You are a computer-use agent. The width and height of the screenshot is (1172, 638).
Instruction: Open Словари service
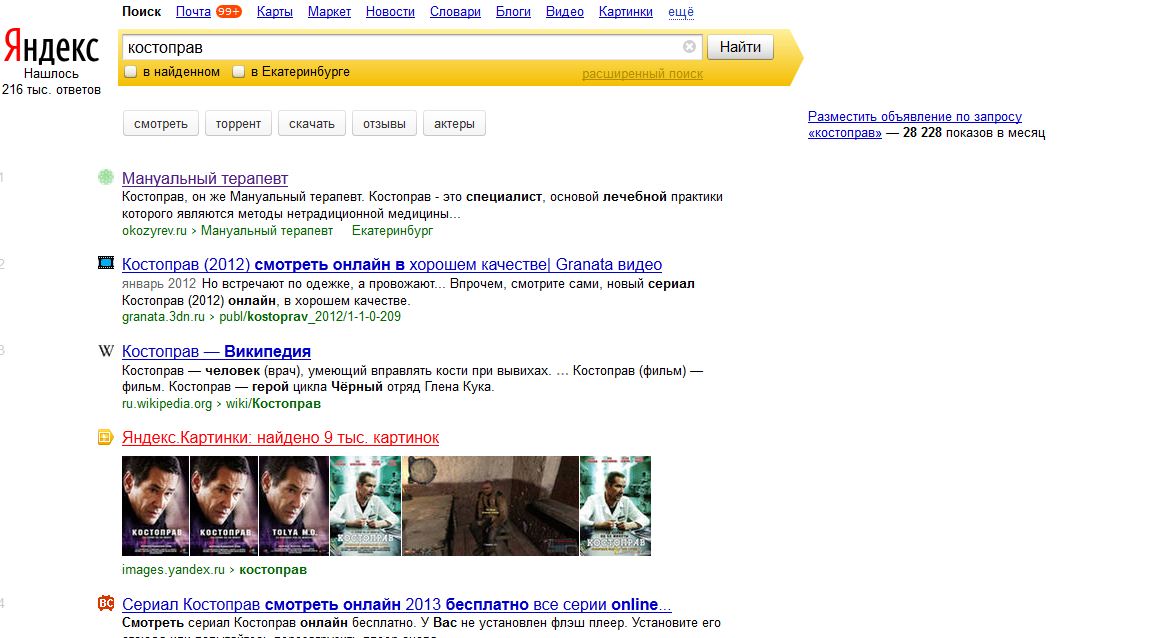(455, 12)
